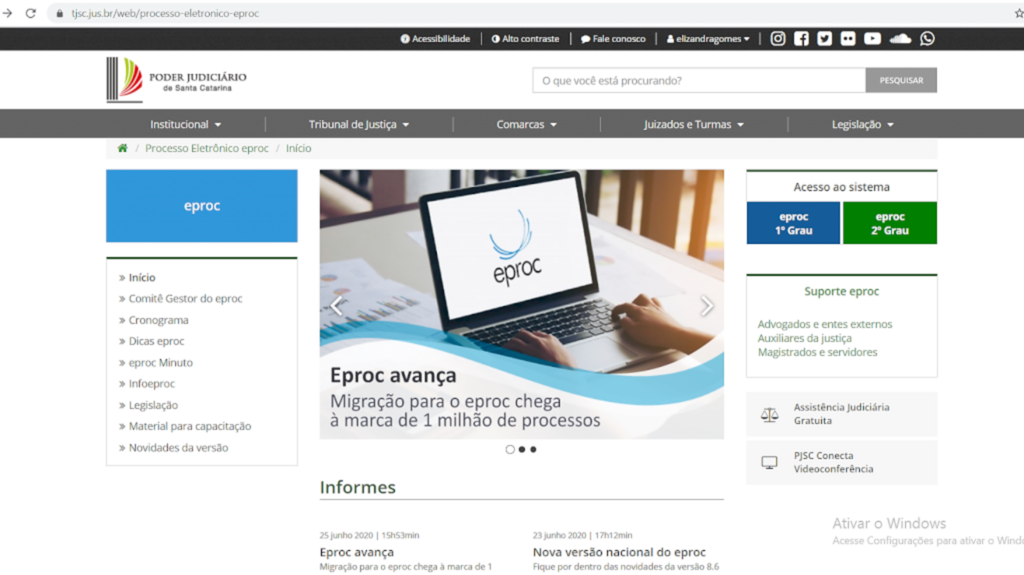Viewport: 1024px width, 575px height.
Task: Click the scales icon for Assistência Judiciária
Action: point(769,414)
